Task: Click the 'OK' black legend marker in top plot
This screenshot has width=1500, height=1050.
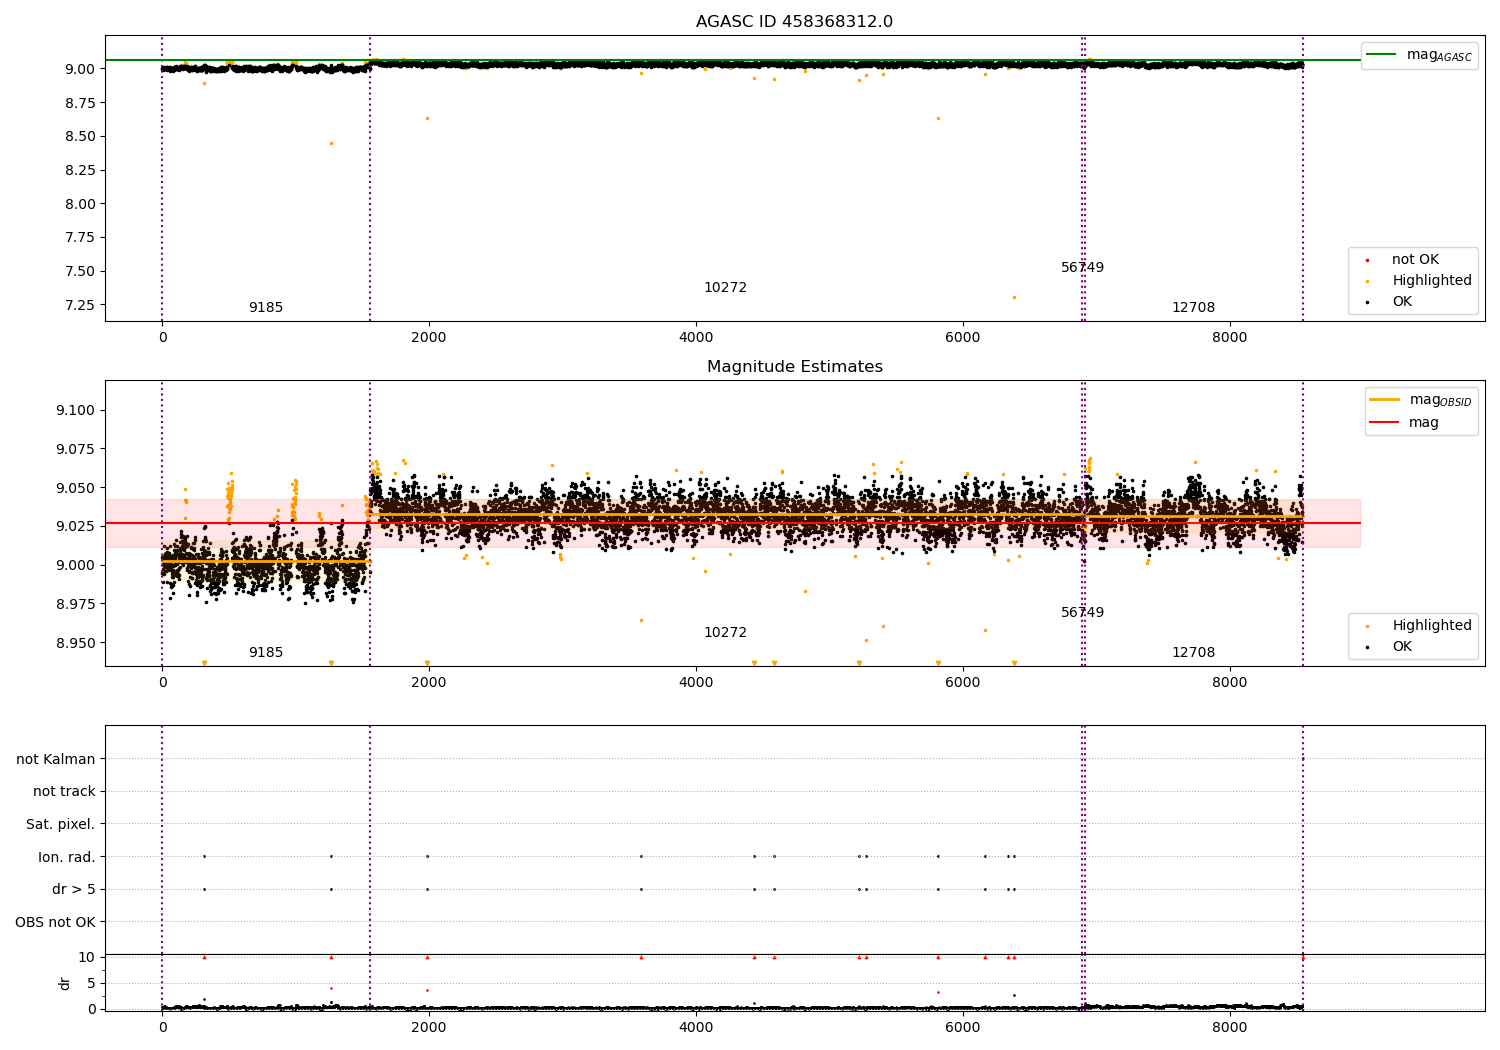Action: (1367, 302)
